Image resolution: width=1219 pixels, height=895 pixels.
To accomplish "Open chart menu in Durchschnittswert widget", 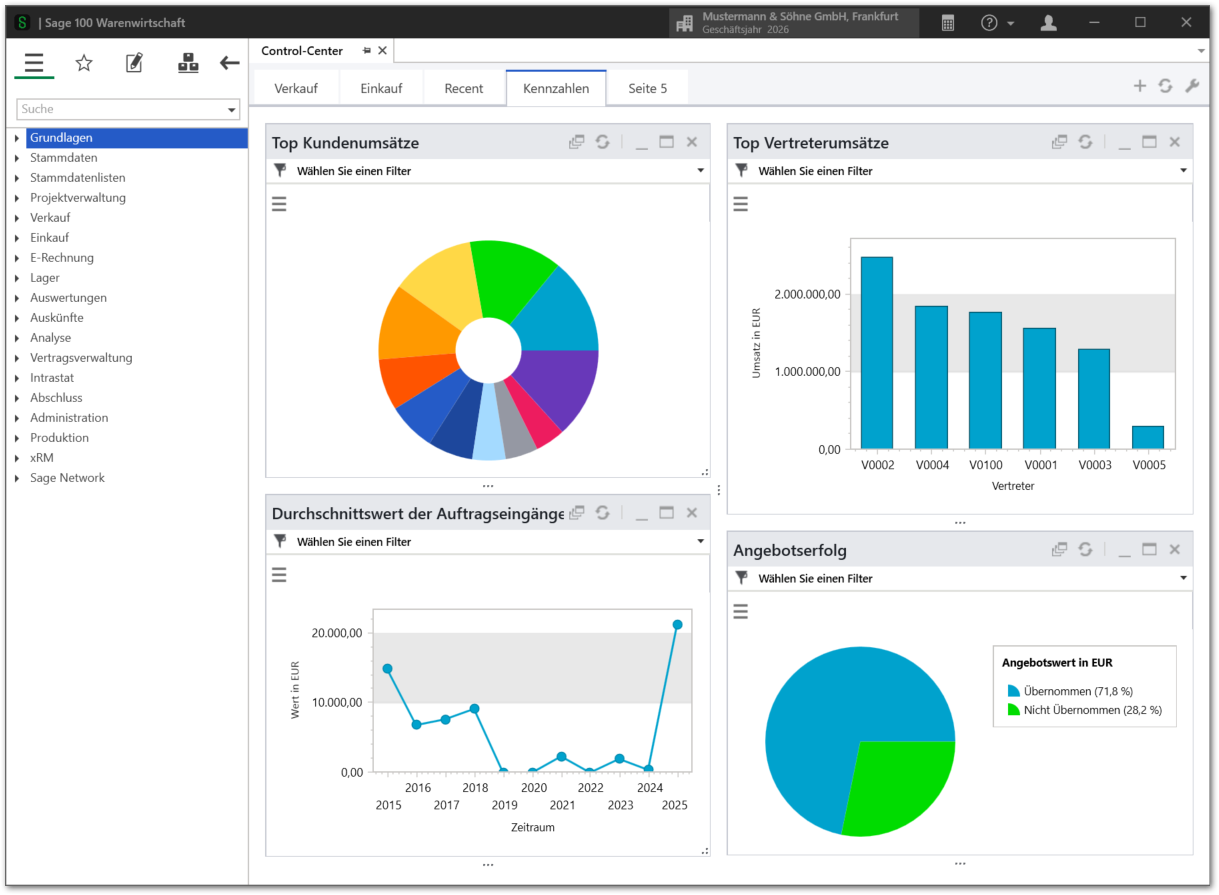I will [279, 574].
